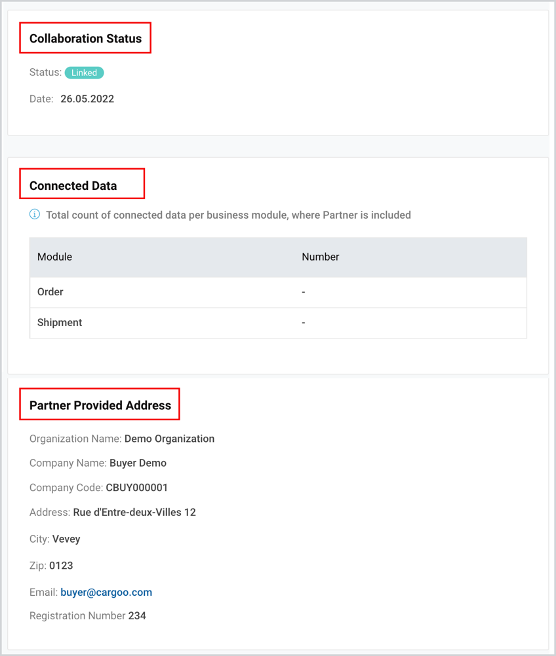Select the Shipment row in table
The height and width of the screenshot is (656, 556).
click(278, 323)
